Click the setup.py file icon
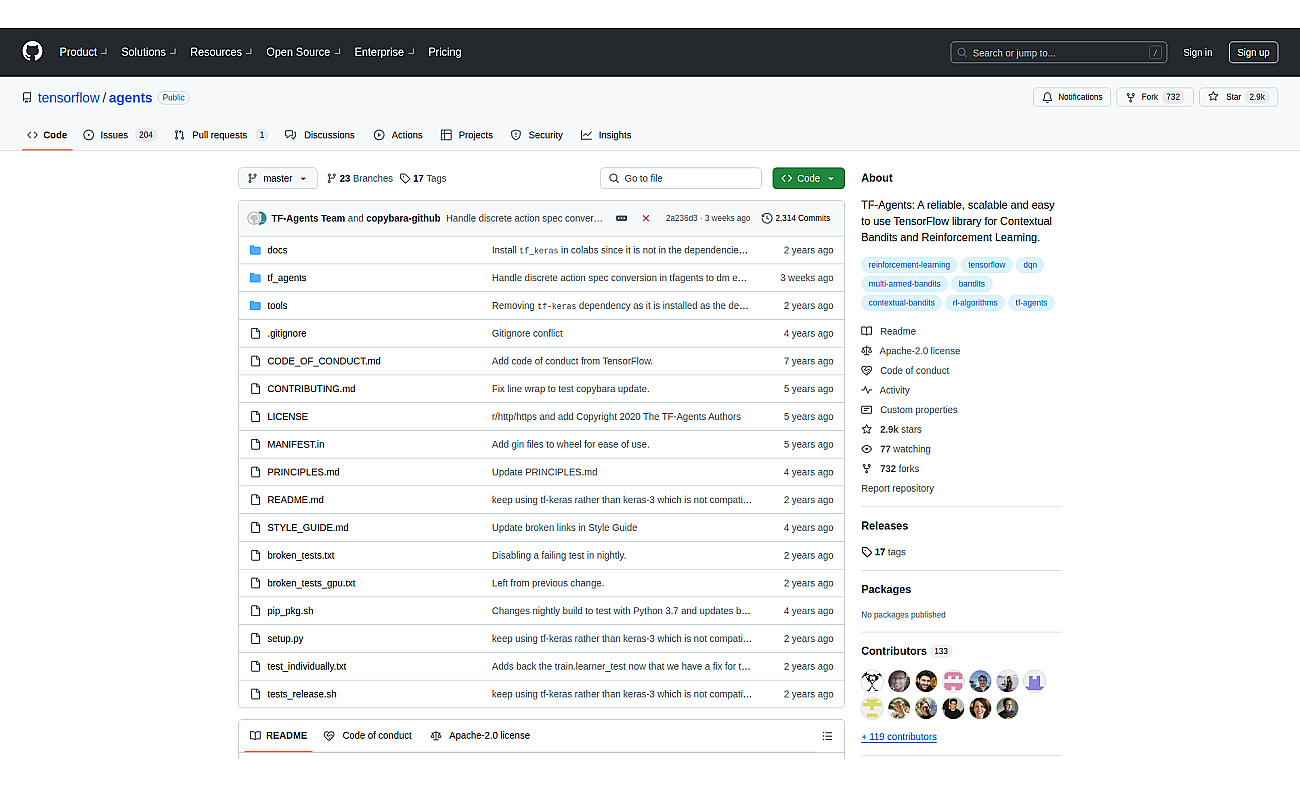 [x=255, y=638]
